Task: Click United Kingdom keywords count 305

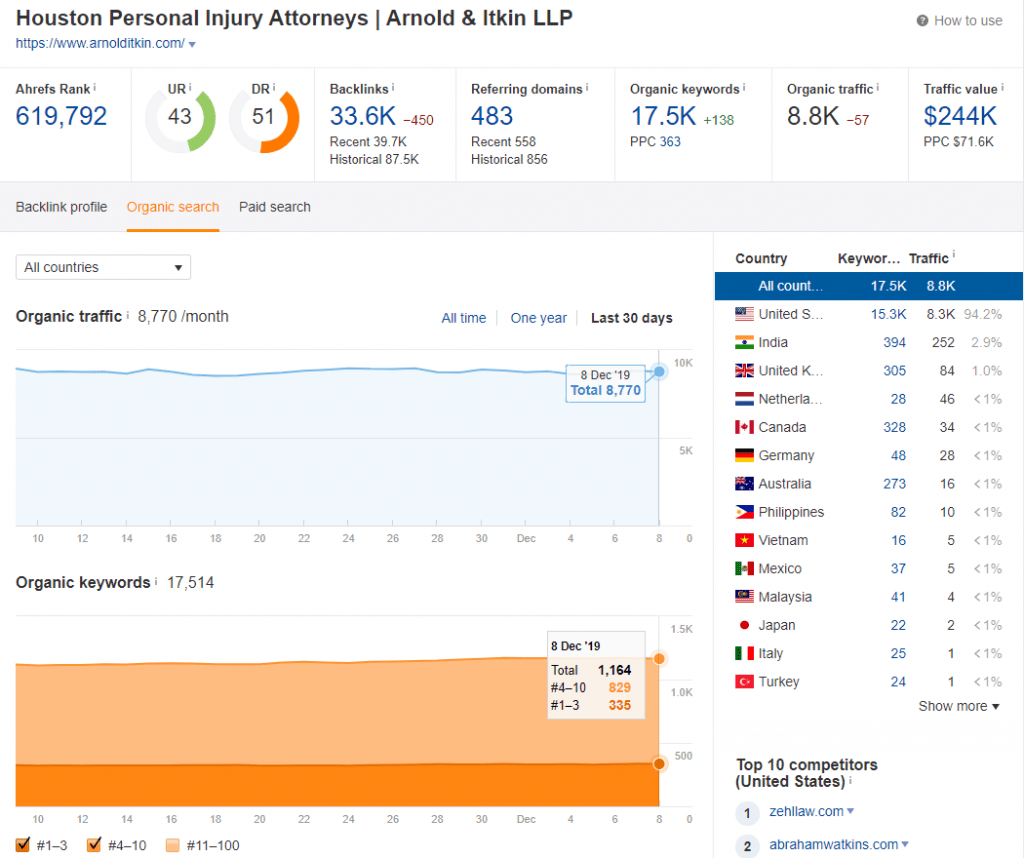Action: (x=895, y=370)
